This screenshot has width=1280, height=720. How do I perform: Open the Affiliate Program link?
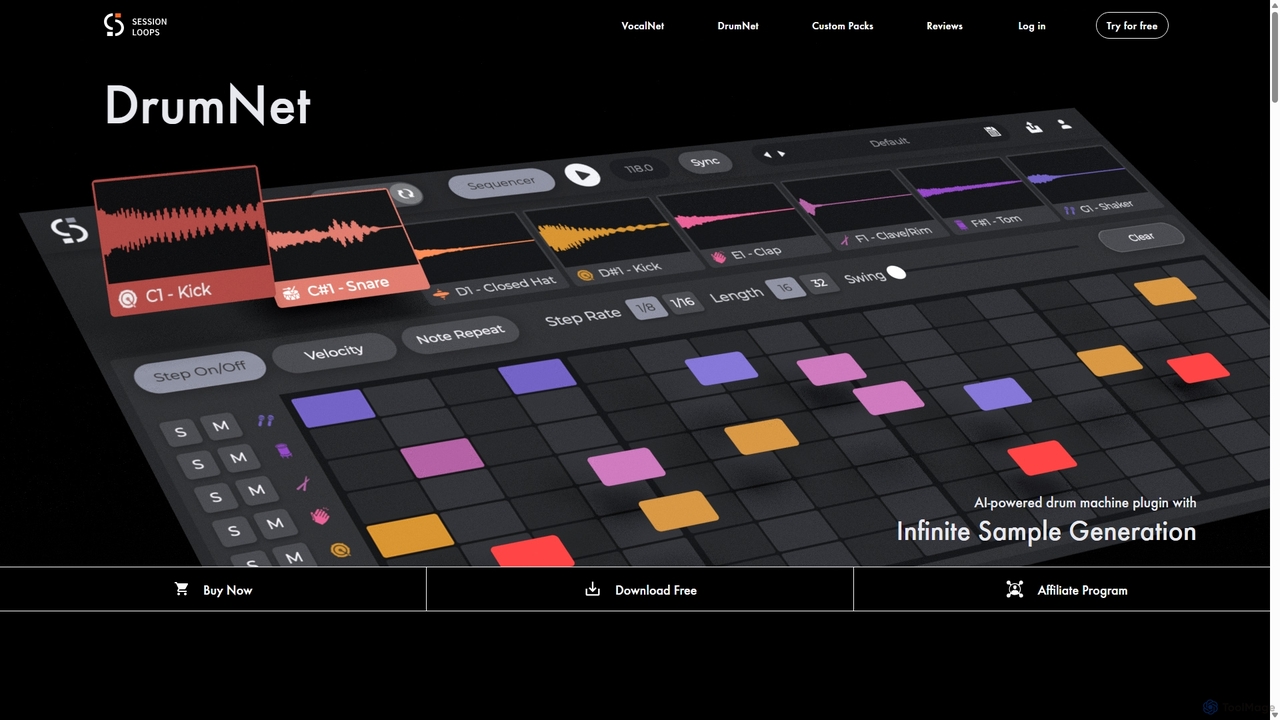(1067, 590)
